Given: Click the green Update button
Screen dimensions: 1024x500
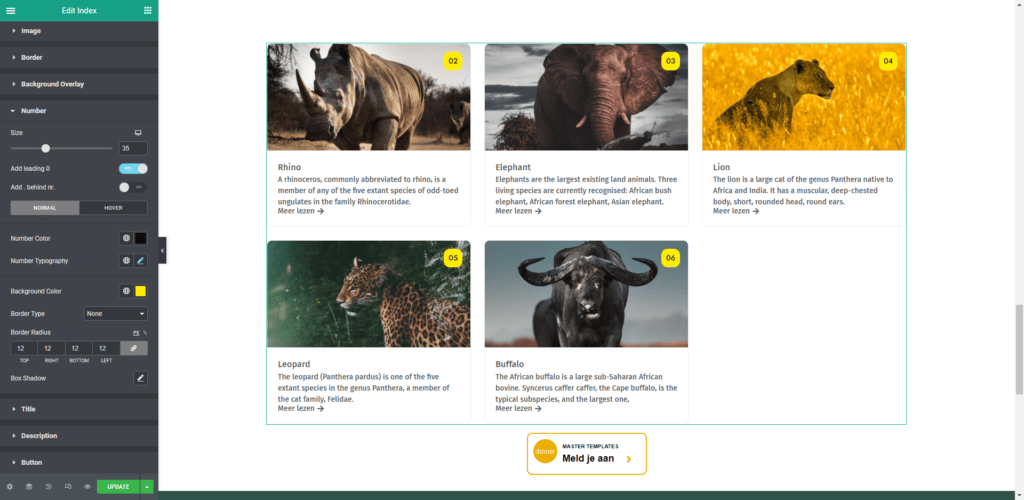Looking at the screenshot, I should pos(118,487).
